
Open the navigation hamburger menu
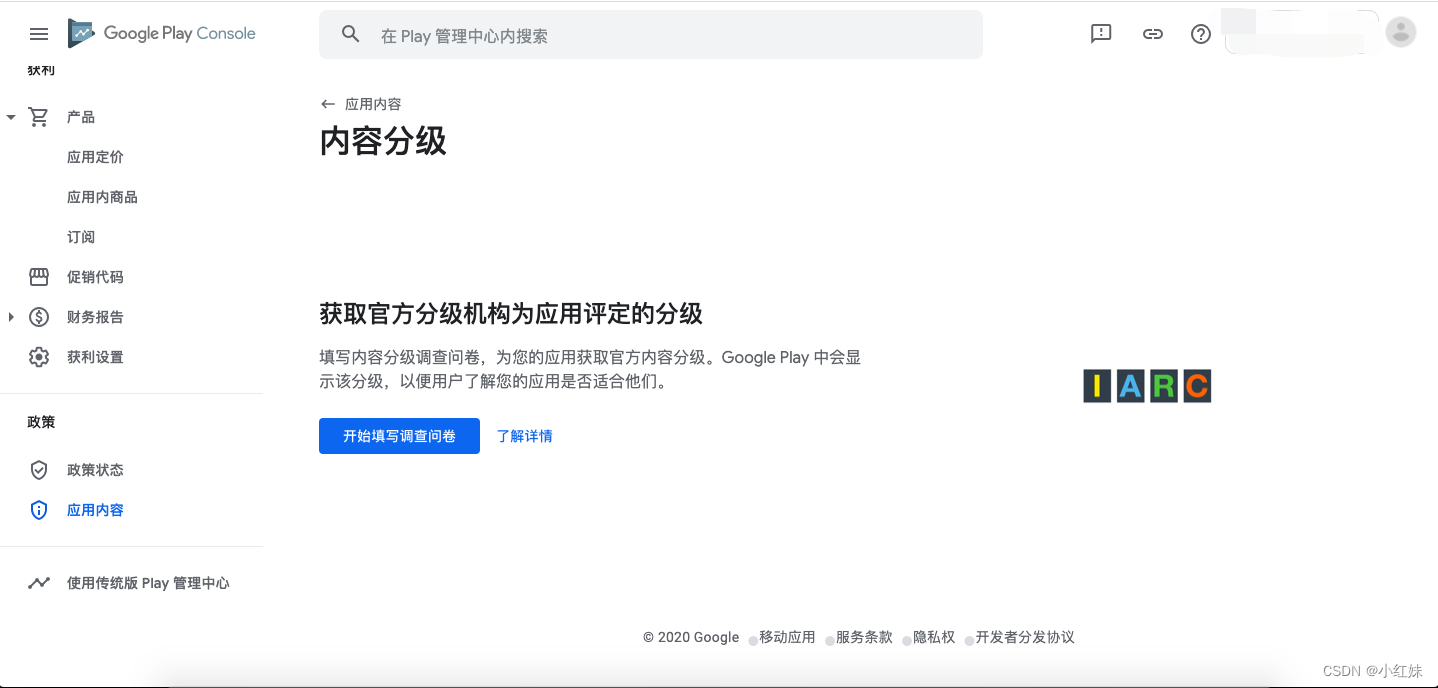(x=38, y=33)
